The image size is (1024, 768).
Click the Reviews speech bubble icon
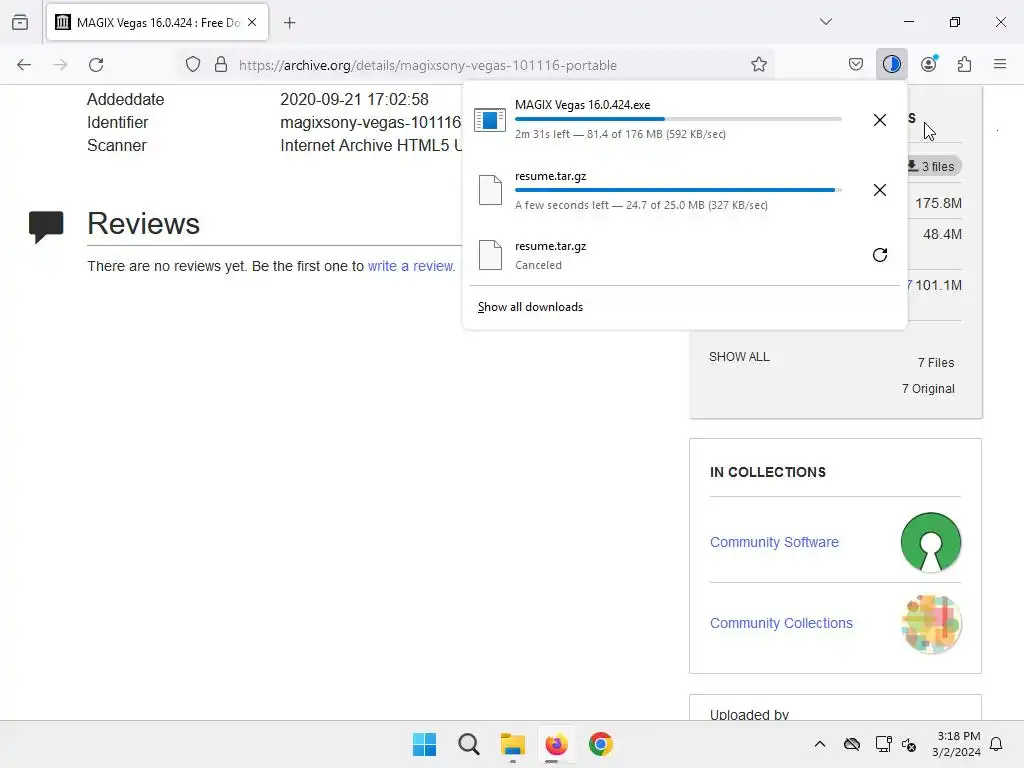coord(46,227)
